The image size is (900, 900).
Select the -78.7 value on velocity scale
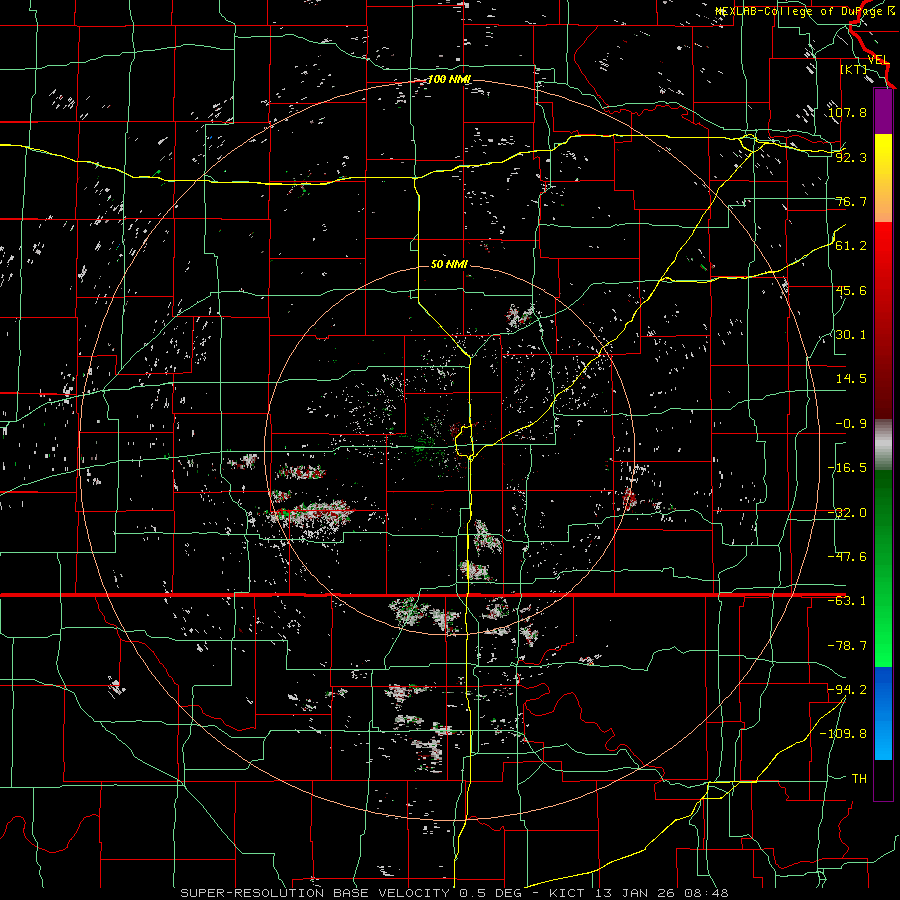847,645
